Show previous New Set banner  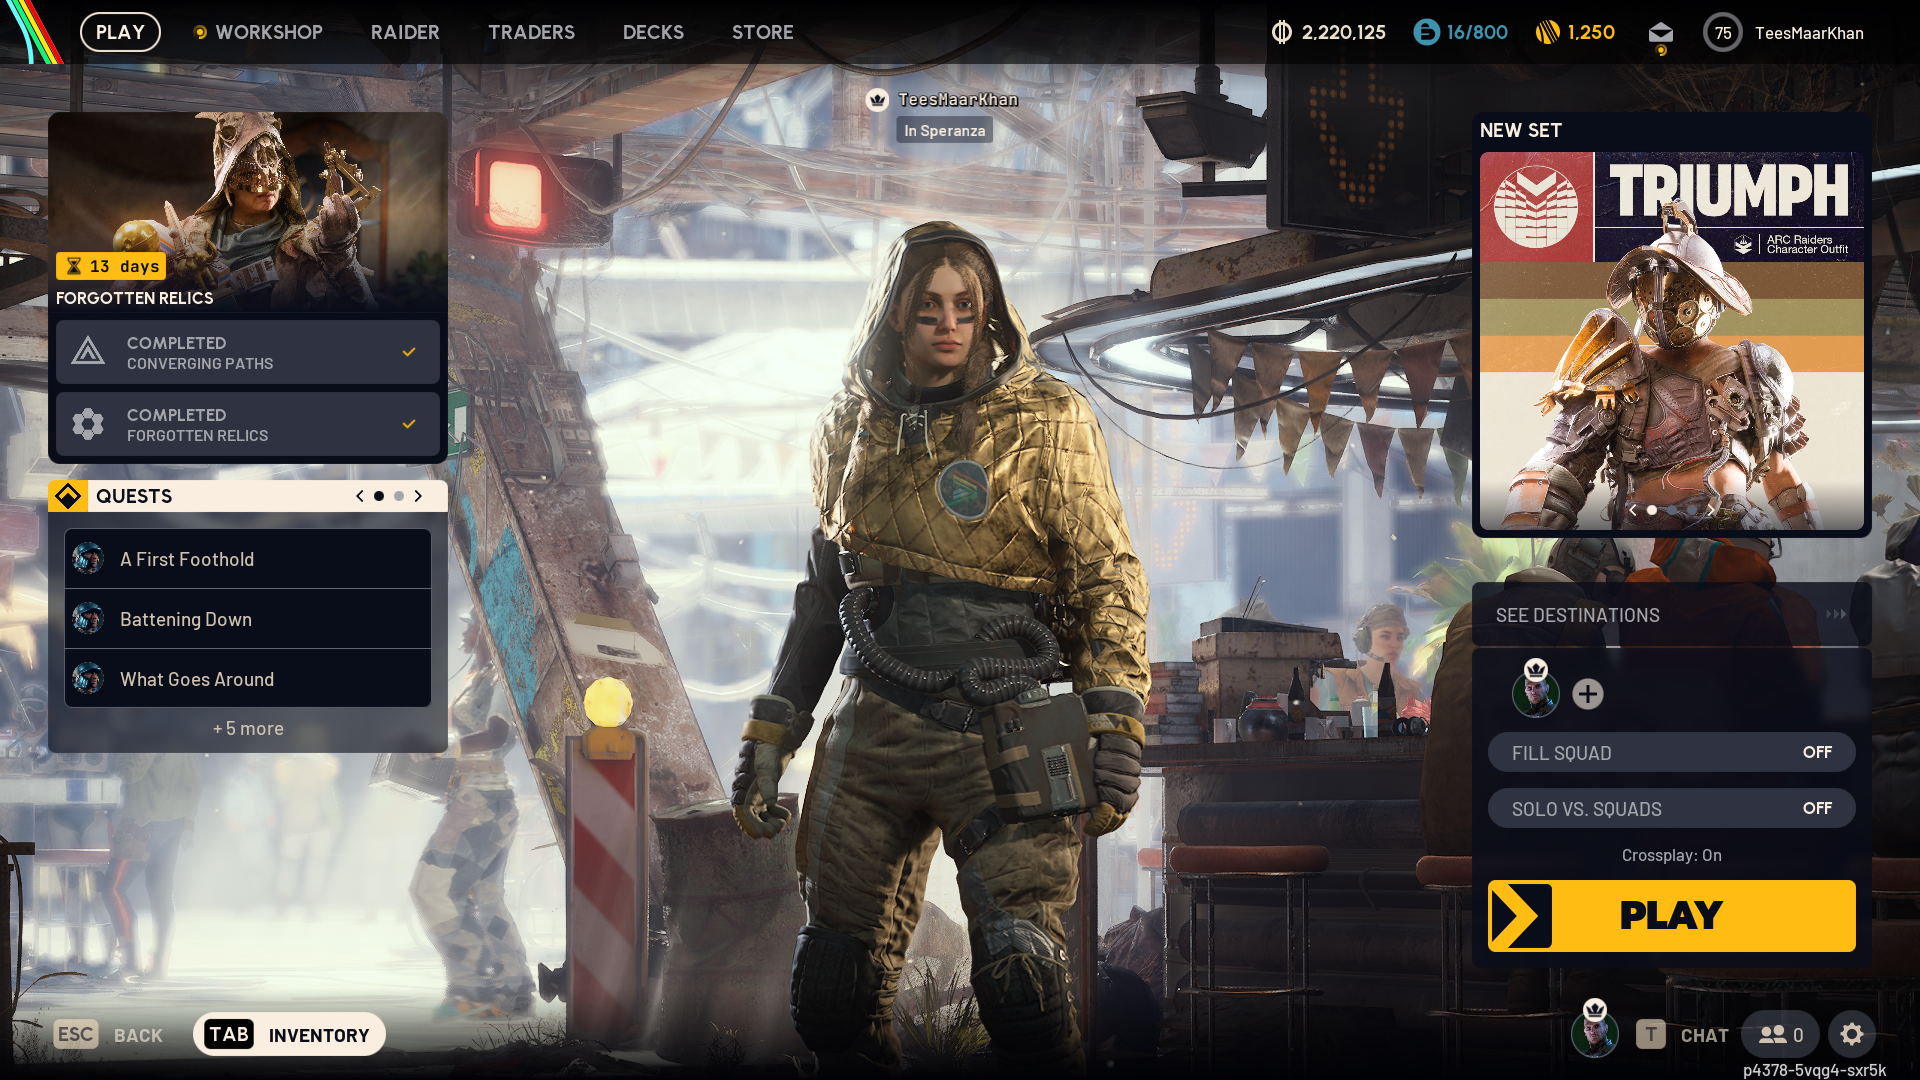pyautogui.click(x=1633, y=510)
